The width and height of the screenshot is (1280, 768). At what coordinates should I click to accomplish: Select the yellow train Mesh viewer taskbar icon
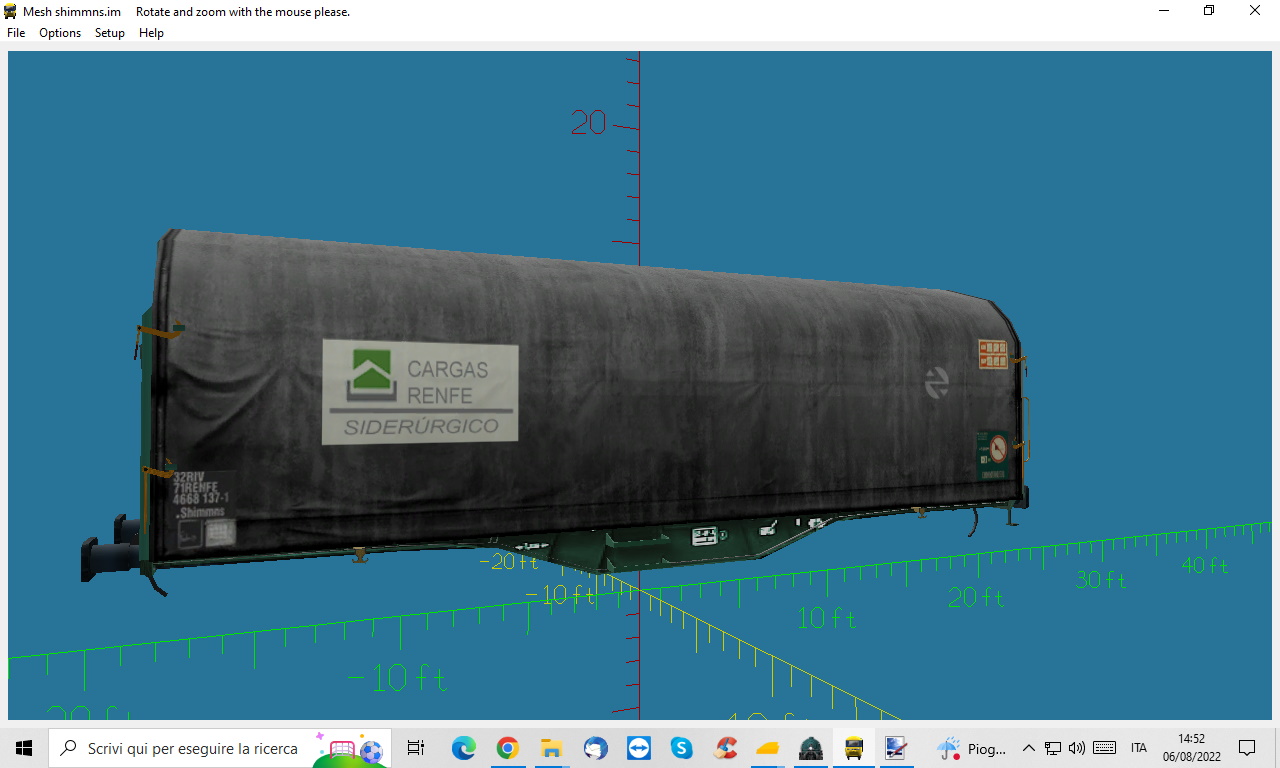click(x=854, y=747)
